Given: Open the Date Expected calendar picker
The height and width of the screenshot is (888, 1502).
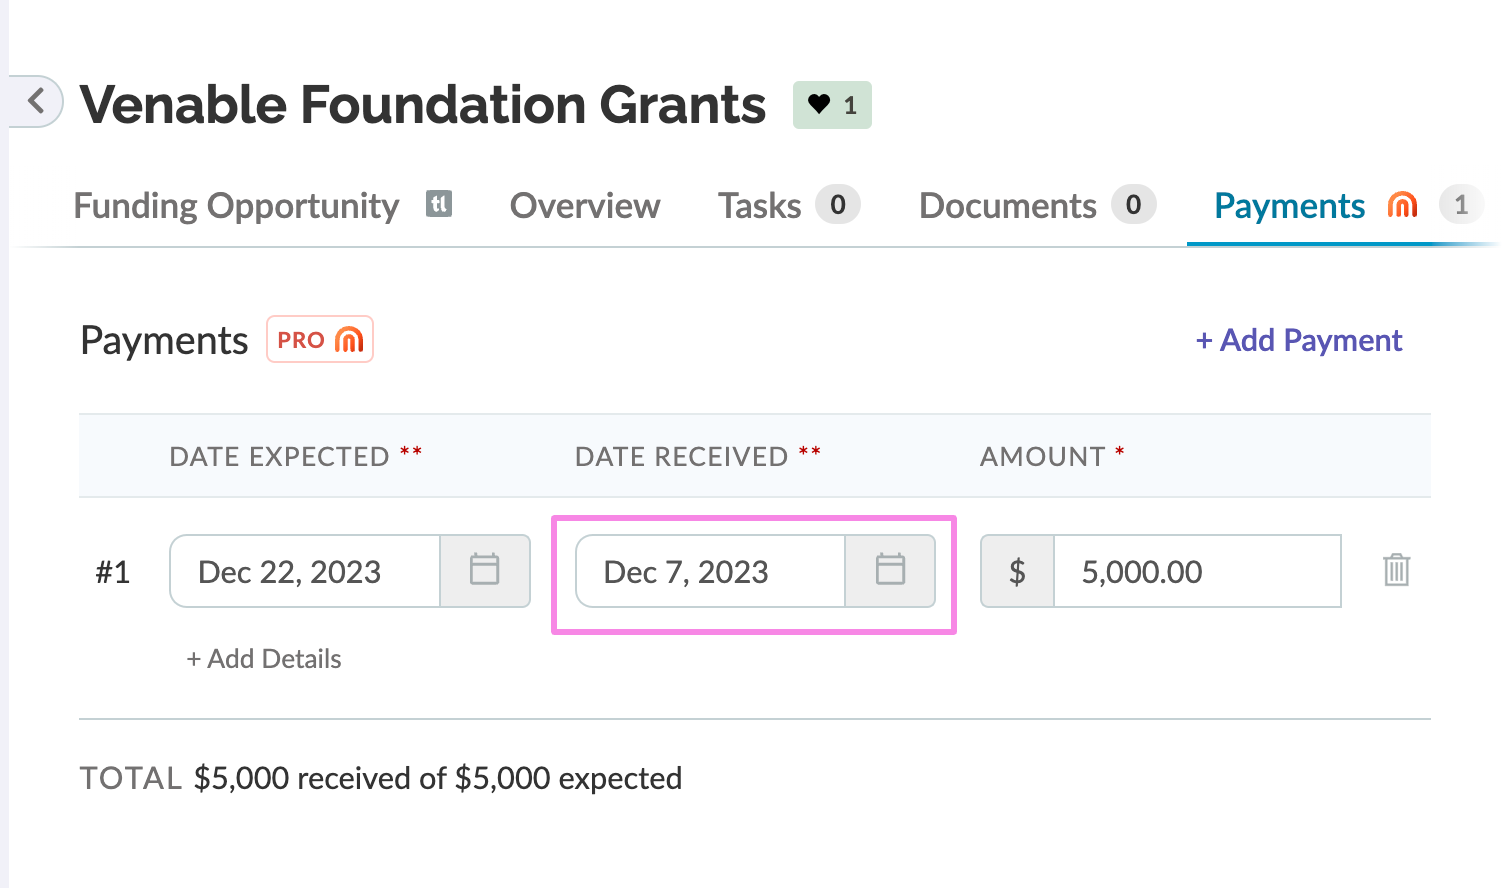Looking at the screenshot, I should [x=485, y=571].
